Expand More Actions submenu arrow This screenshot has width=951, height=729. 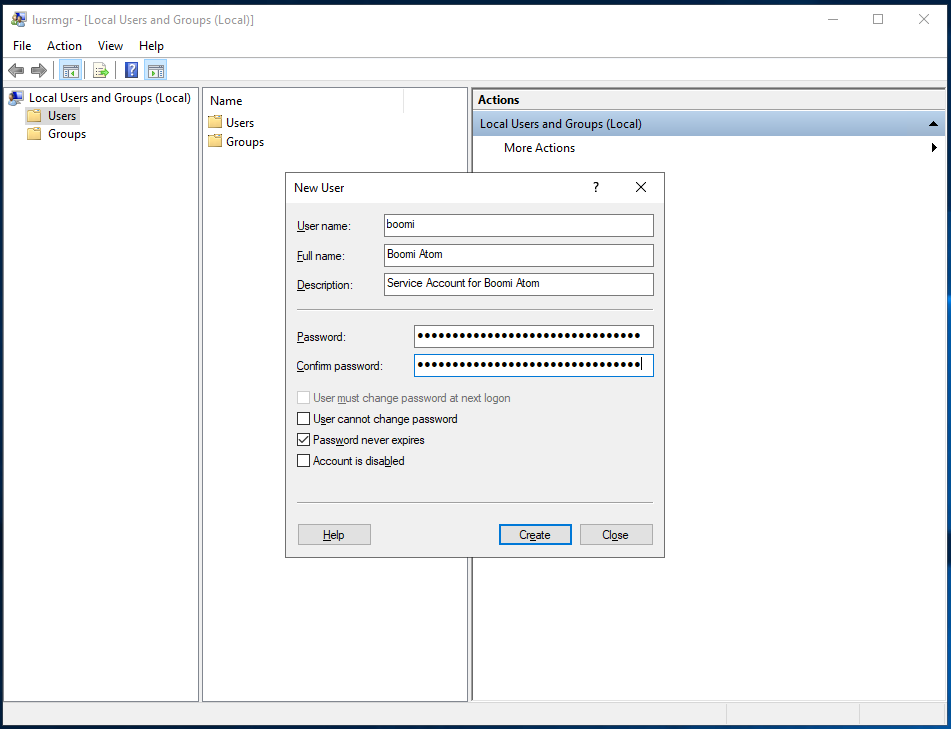click(x=934, y=147)
